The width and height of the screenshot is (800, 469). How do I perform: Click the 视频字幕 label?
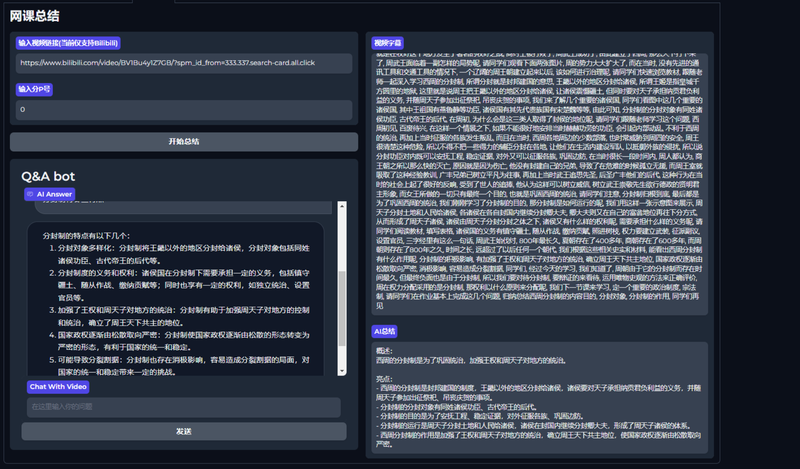click(388, 43)
